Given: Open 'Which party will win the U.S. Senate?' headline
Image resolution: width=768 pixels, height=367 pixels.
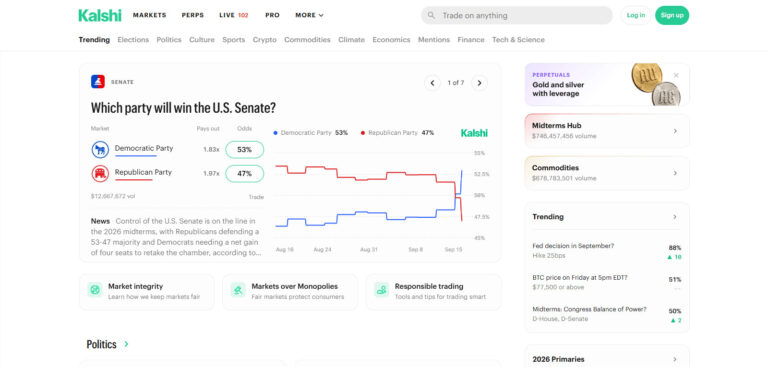Looking at the screenshot, I should 183,108.
